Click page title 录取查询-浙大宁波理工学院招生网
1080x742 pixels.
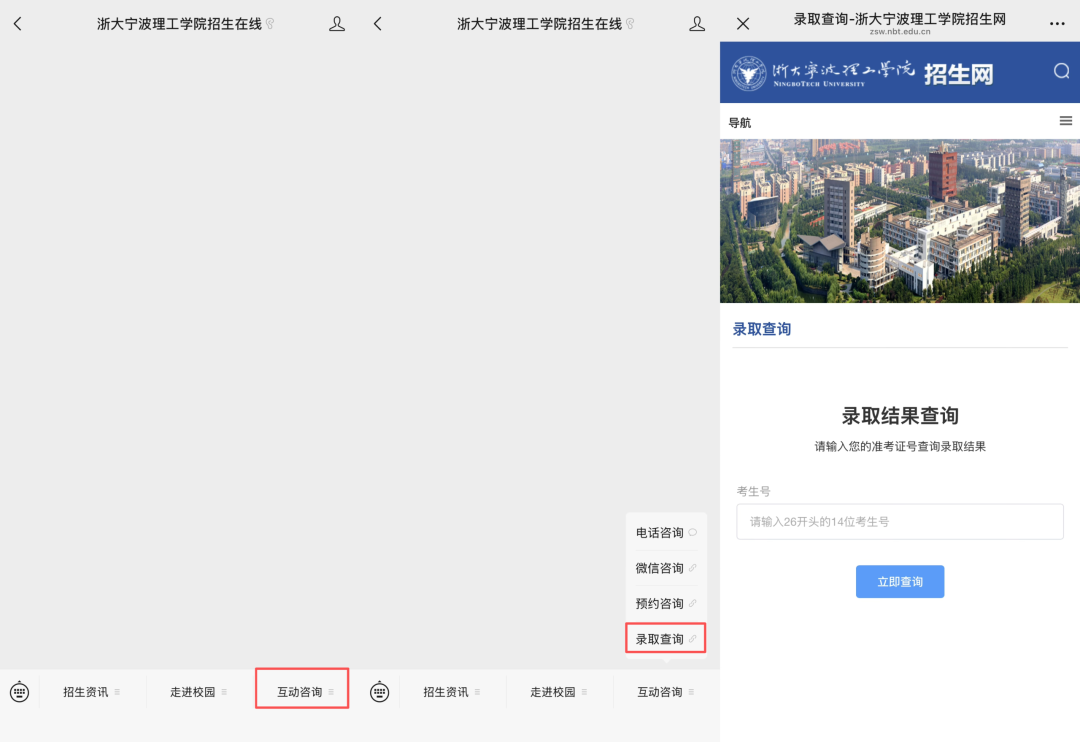[900, 19]
